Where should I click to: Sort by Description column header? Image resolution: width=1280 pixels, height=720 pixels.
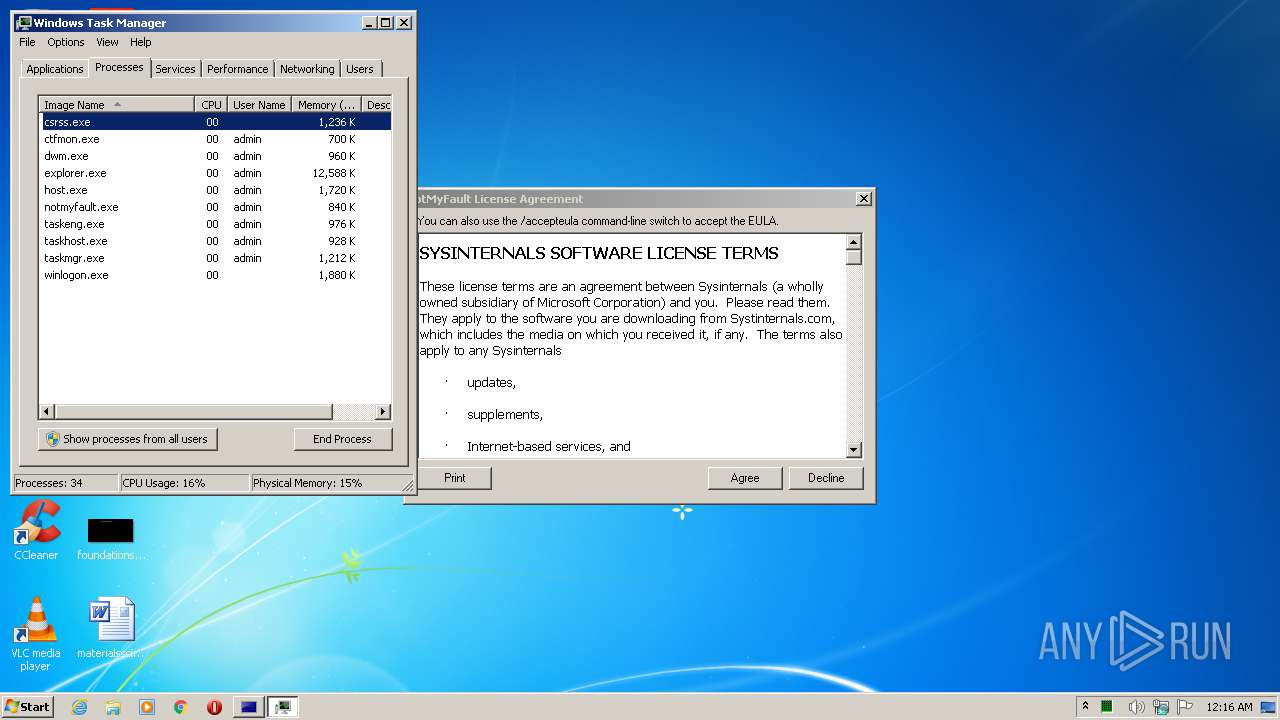coord(377,105)
